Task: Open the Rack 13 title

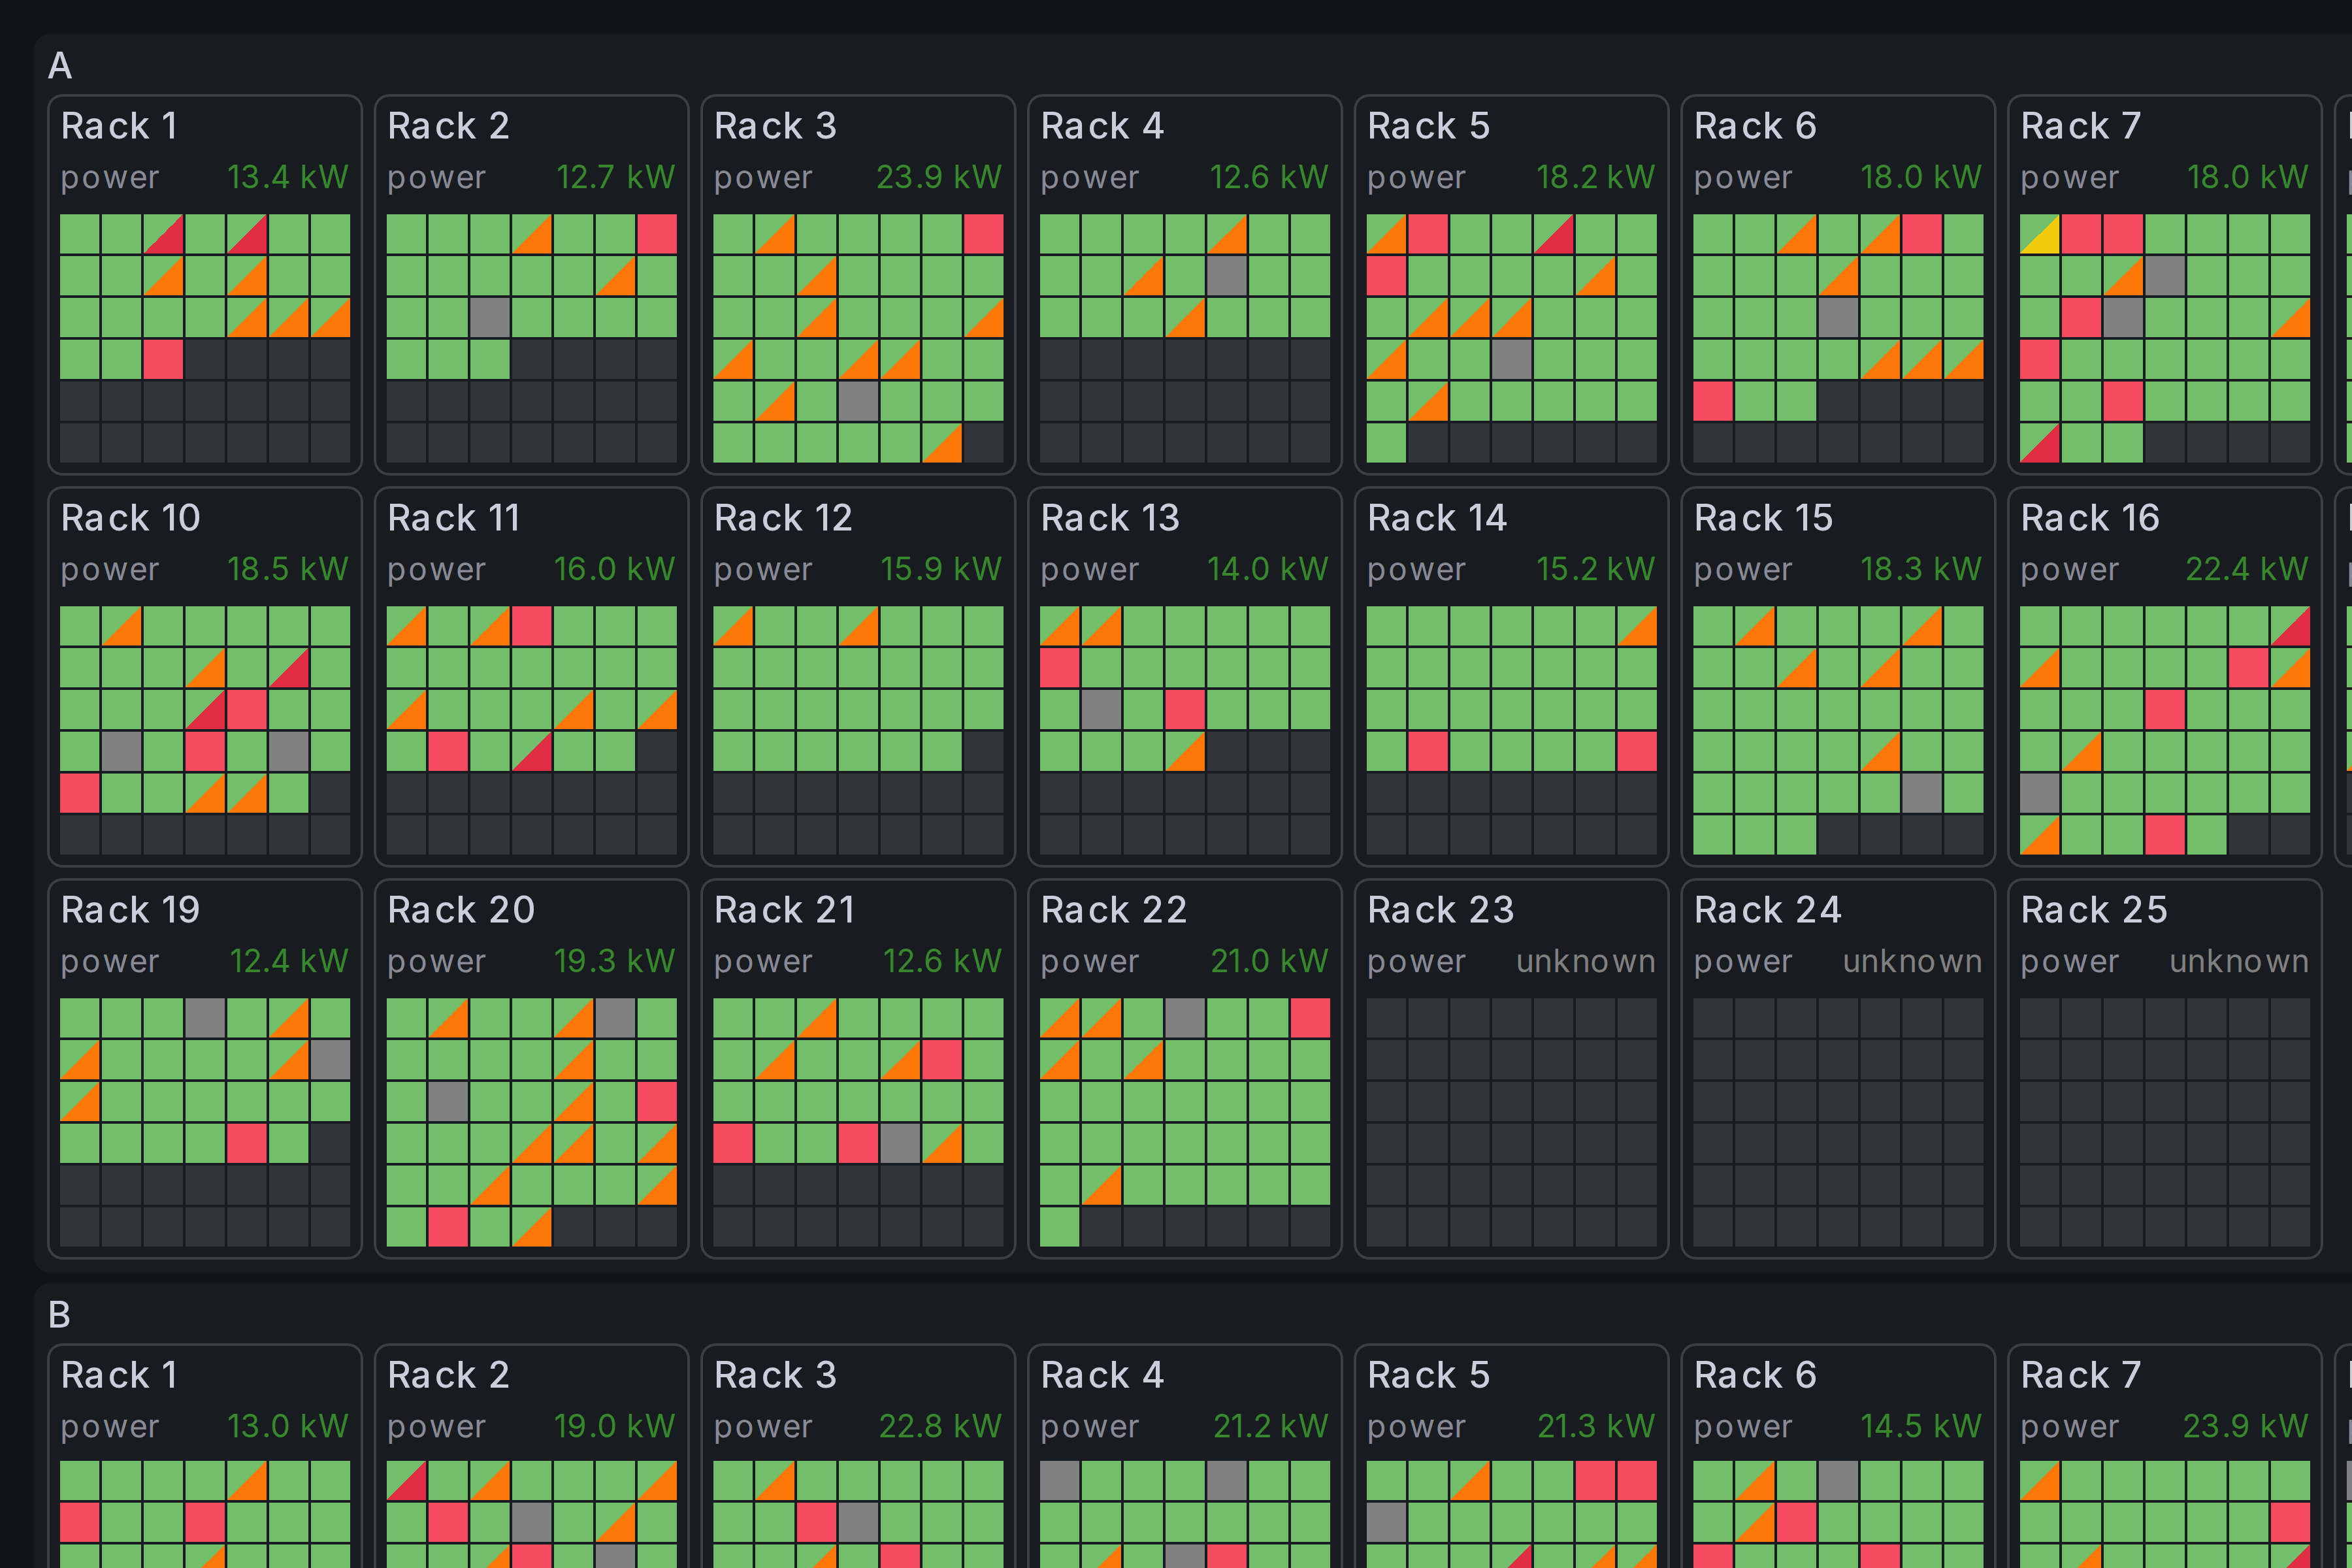Action: click(x=1111, y=518)
